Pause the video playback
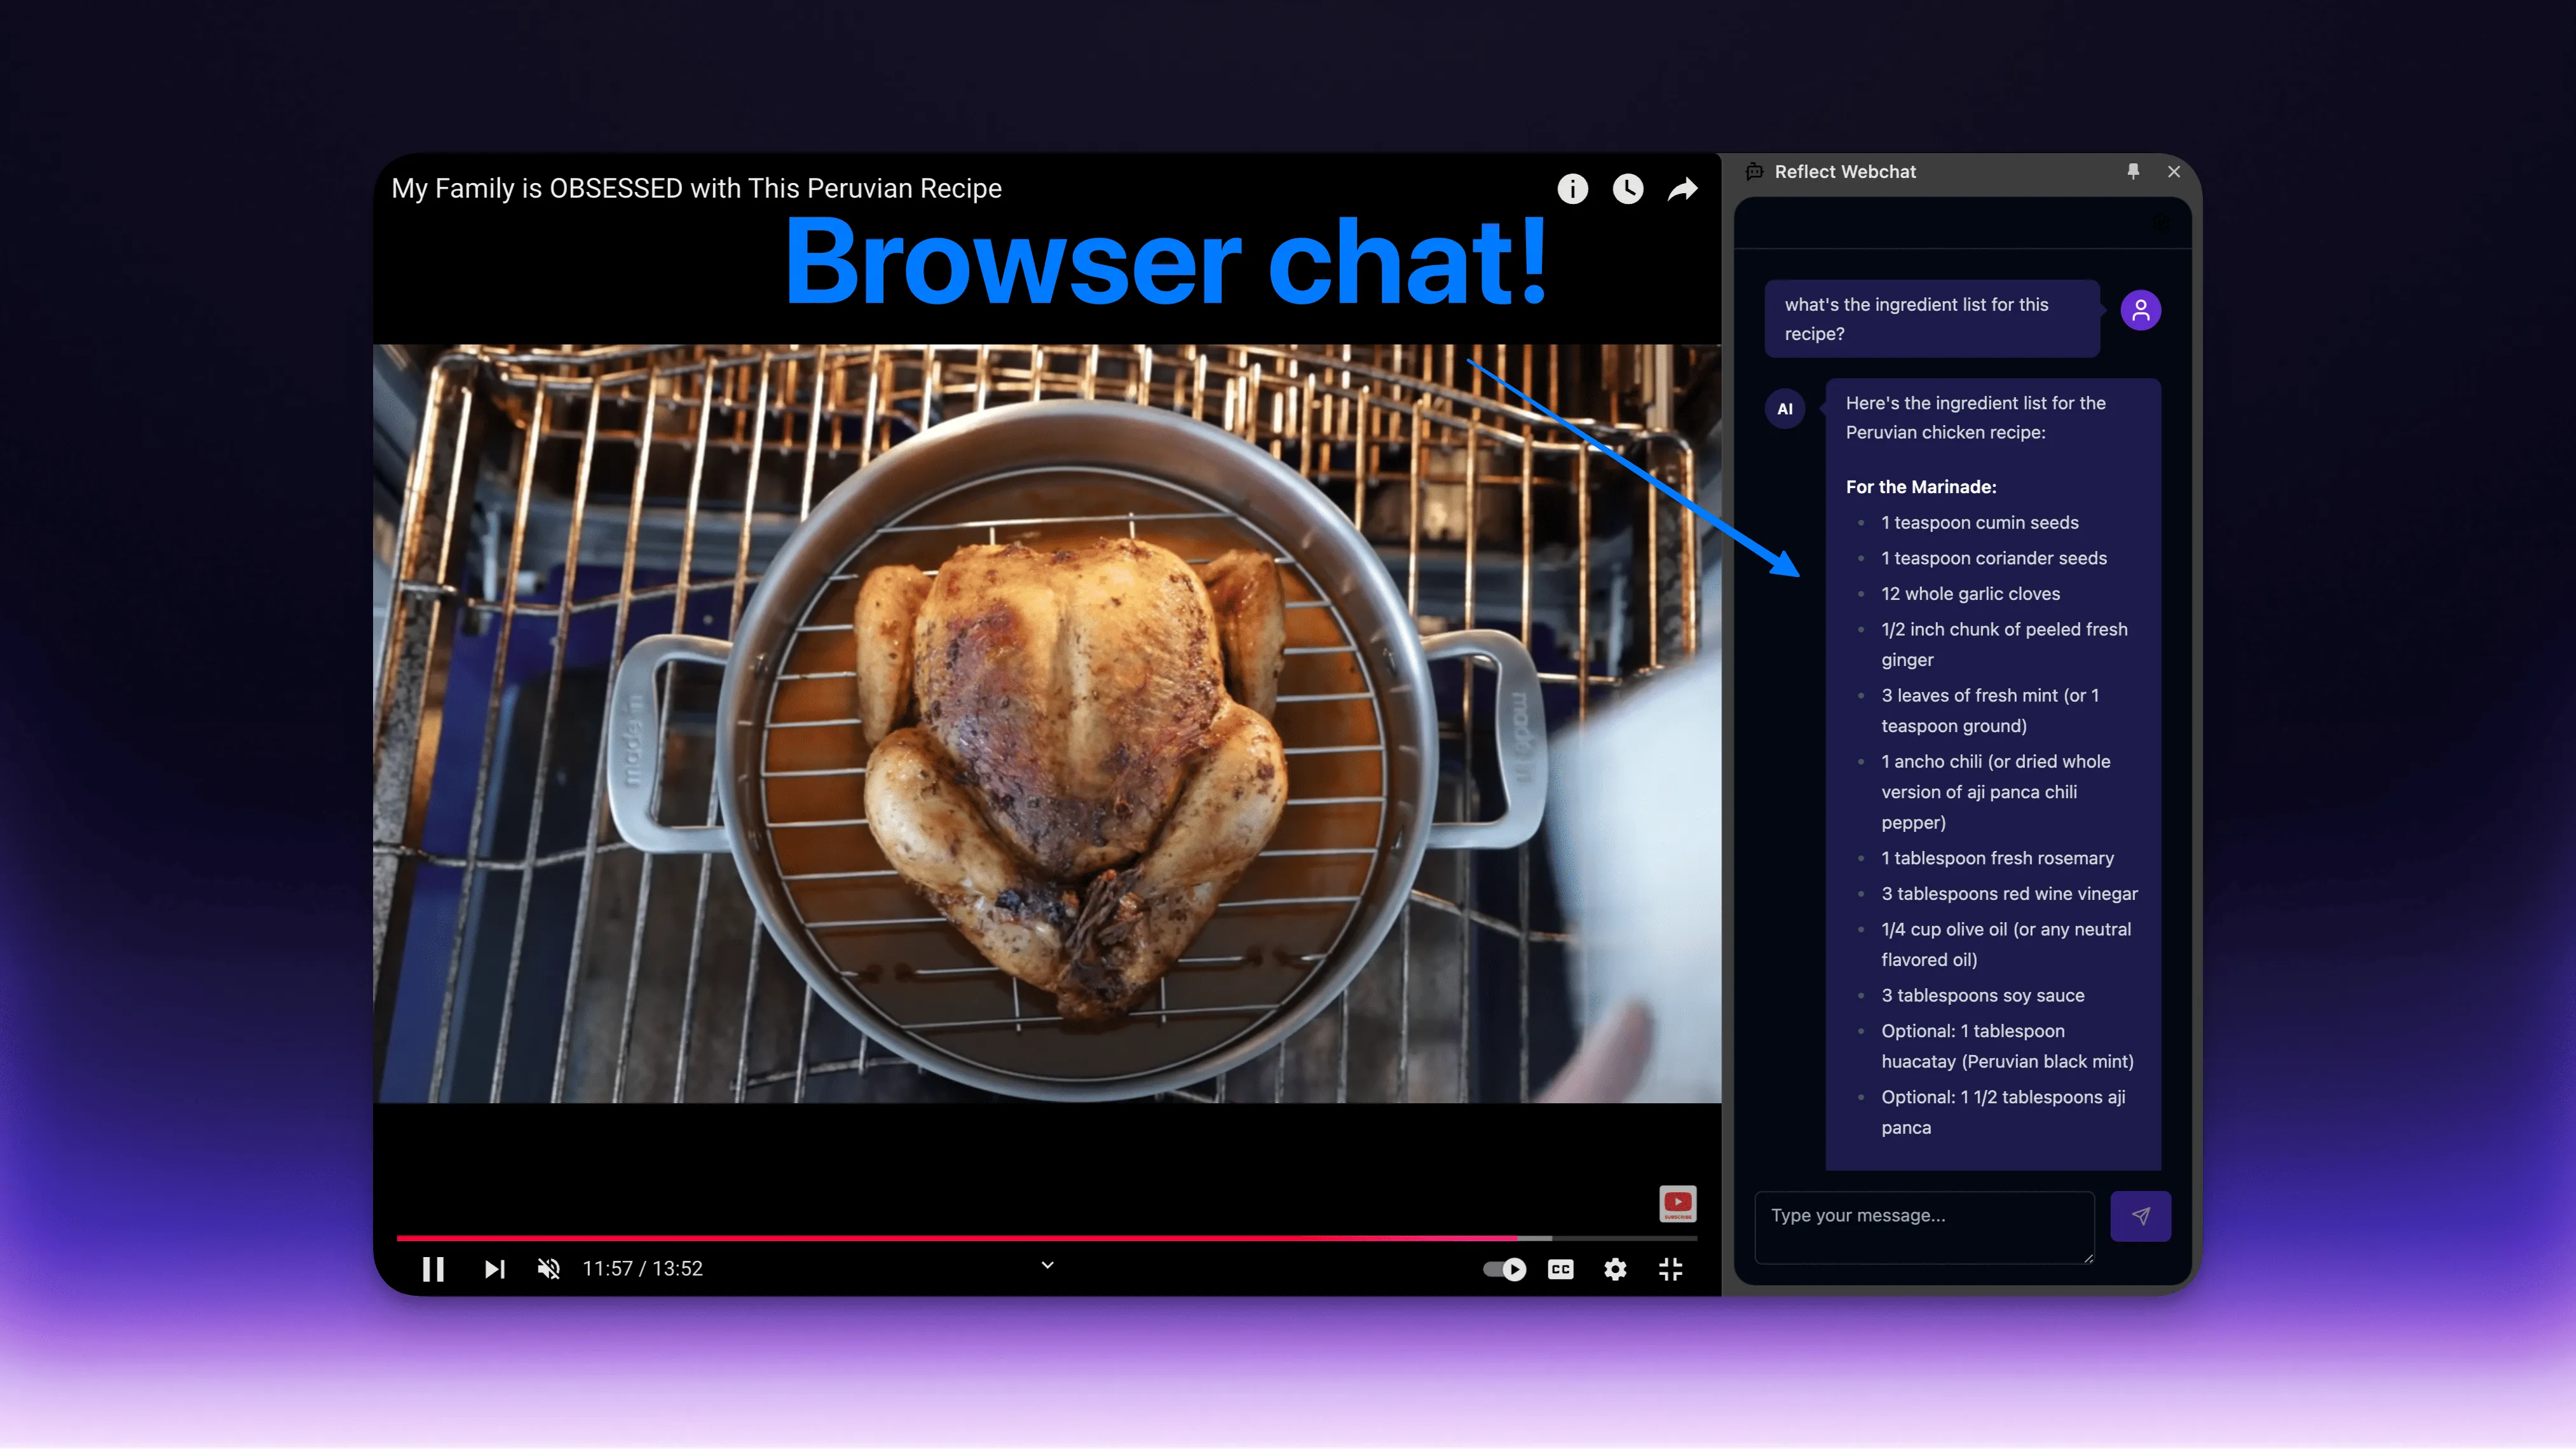The width and height of the screenshot is (2576, 1449). (433, 1269)
